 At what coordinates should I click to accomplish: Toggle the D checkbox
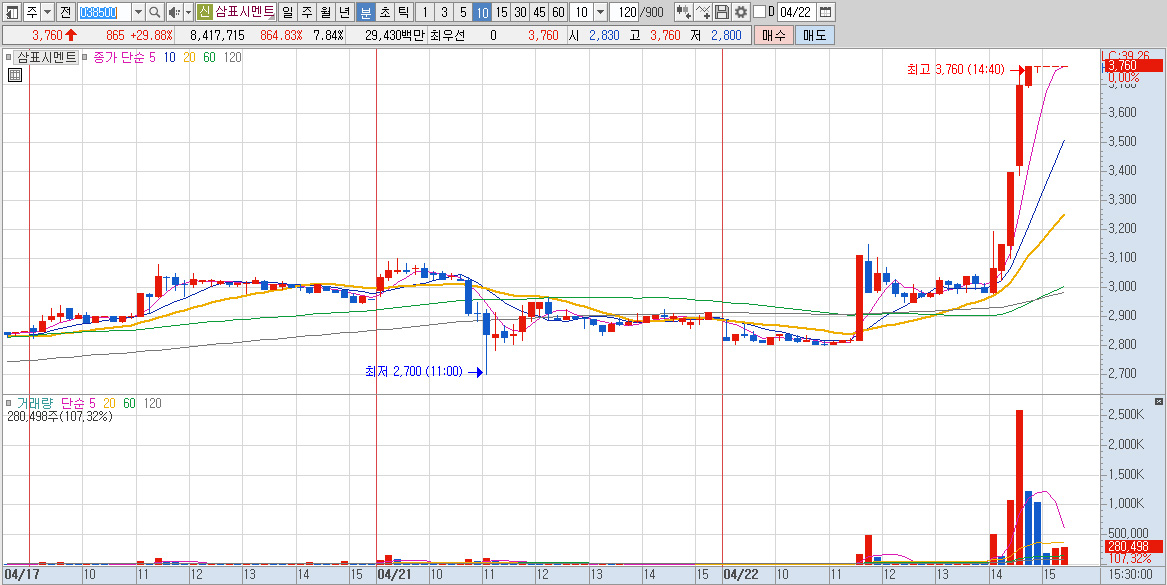coord(759,12)
